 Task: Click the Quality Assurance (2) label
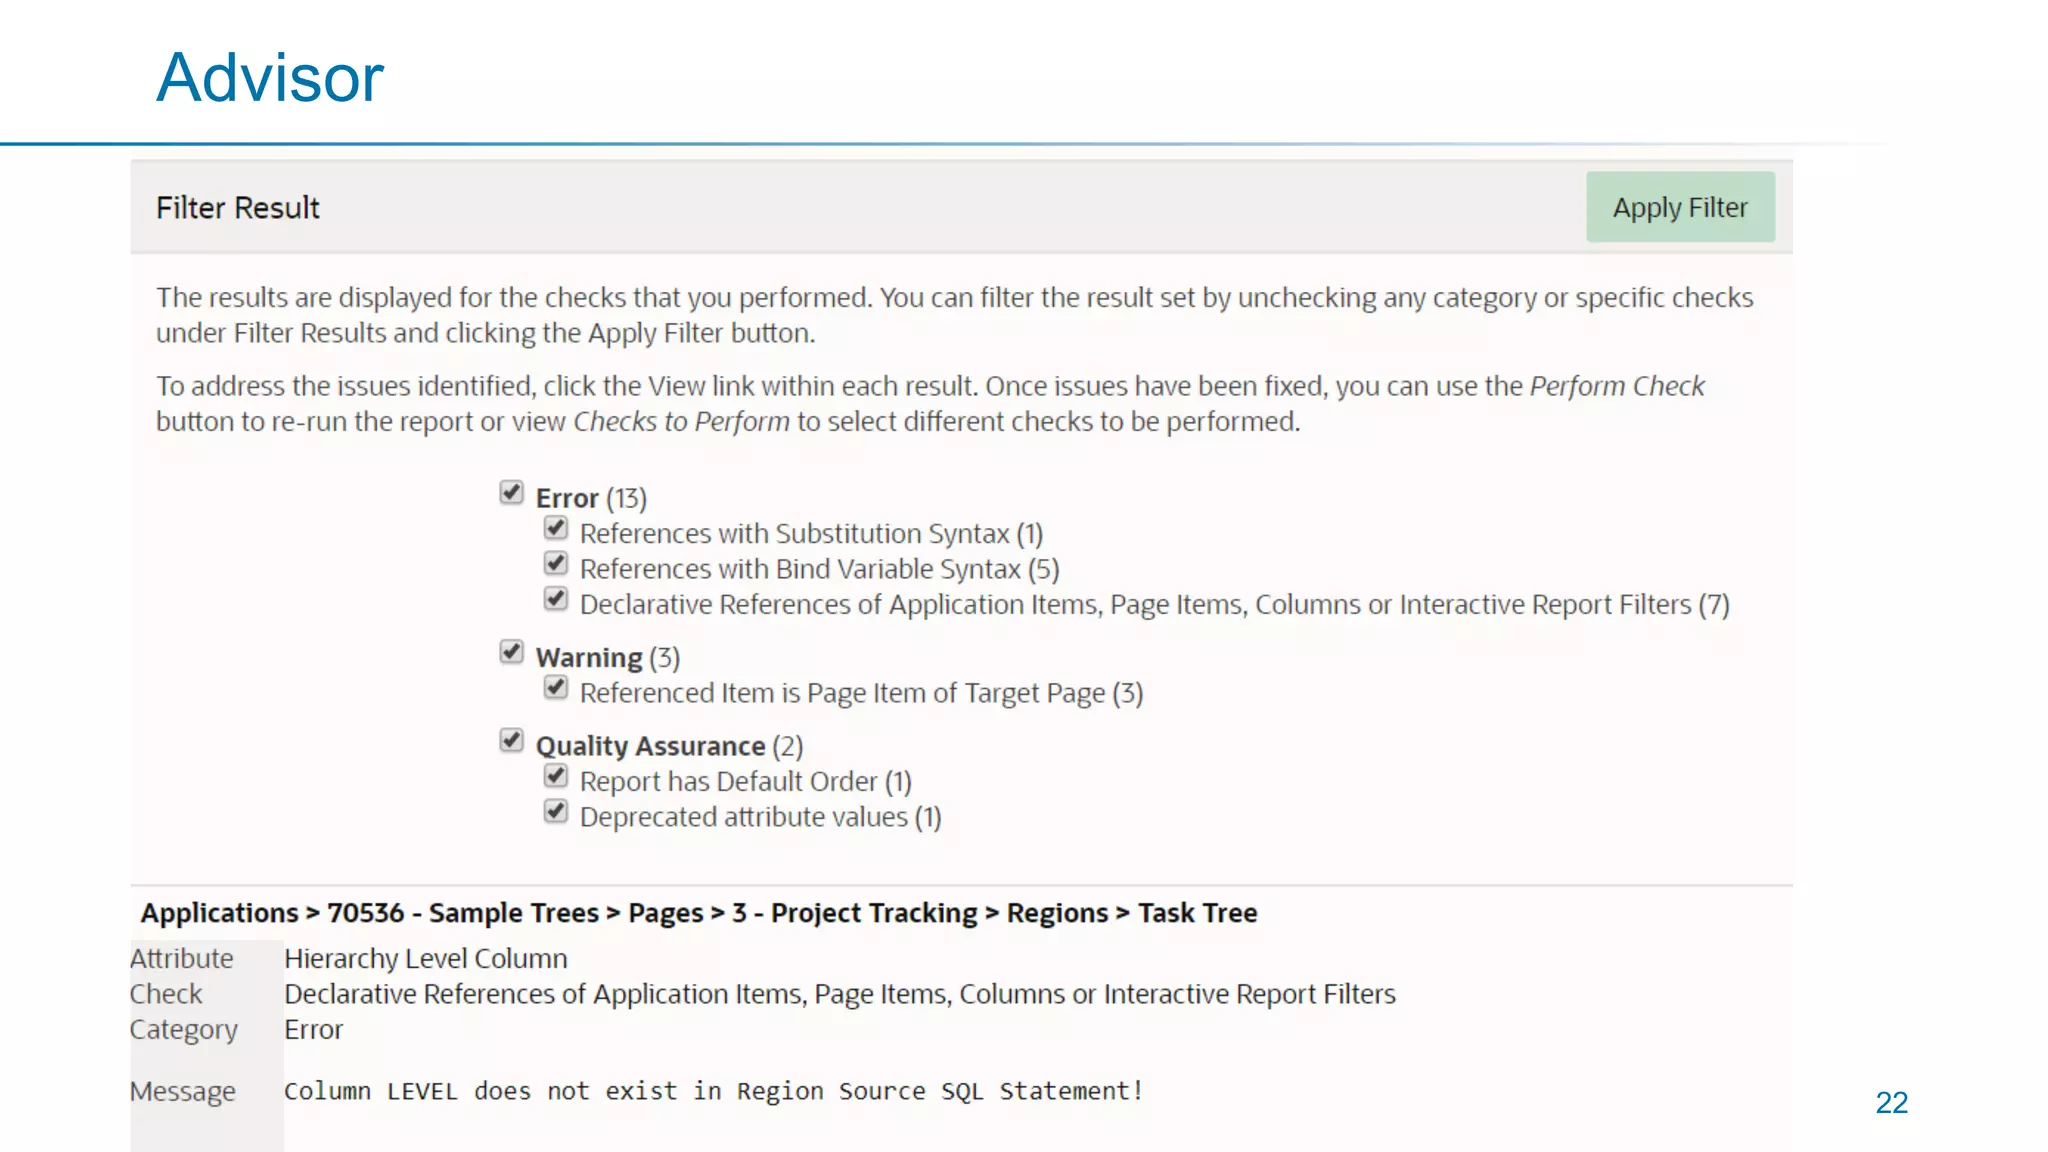coord(669,746)
